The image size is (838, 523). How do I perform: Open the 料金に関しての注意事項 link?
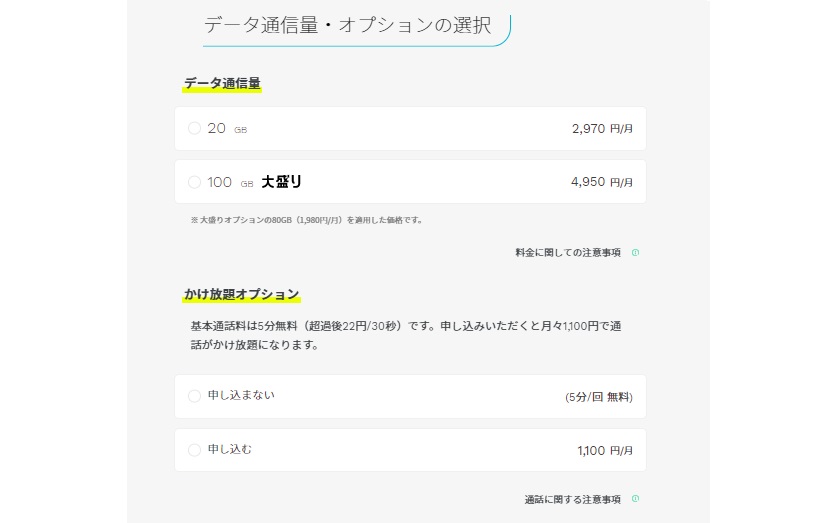[x=568, y=252]
